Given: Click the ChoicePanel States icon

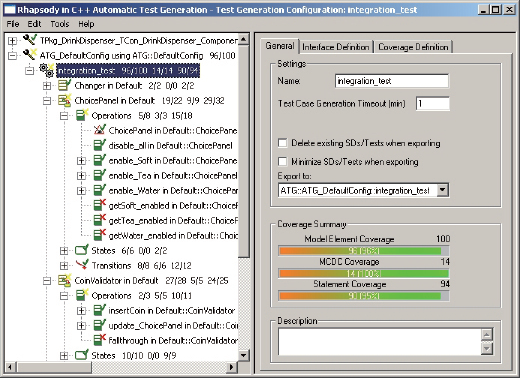Looking at the screenshot, I should point(82,250).
